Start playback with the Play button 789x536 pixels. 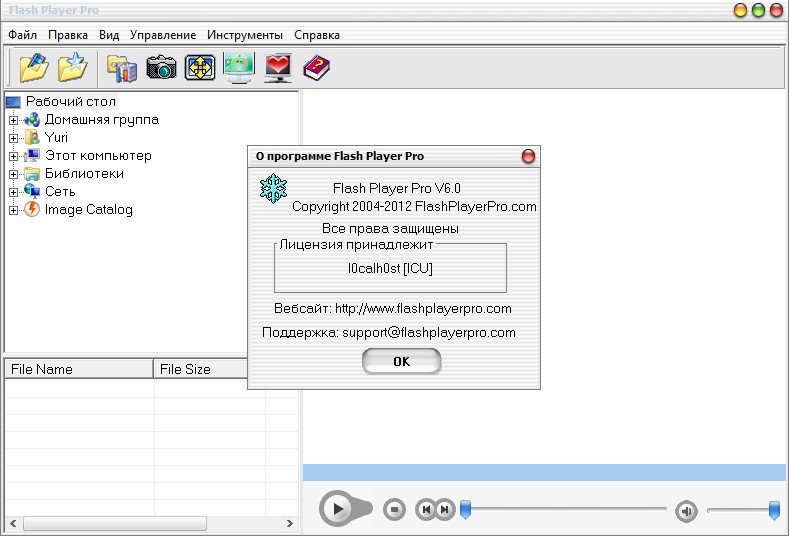click(338, 509)
